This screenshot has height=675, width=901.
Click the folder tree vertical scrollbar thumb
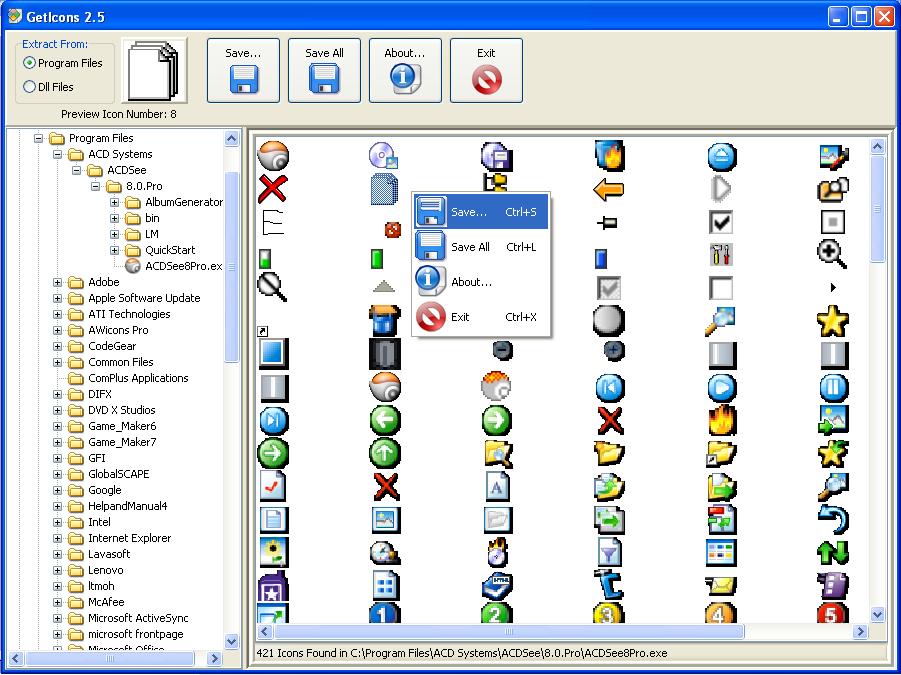[232, 267]
